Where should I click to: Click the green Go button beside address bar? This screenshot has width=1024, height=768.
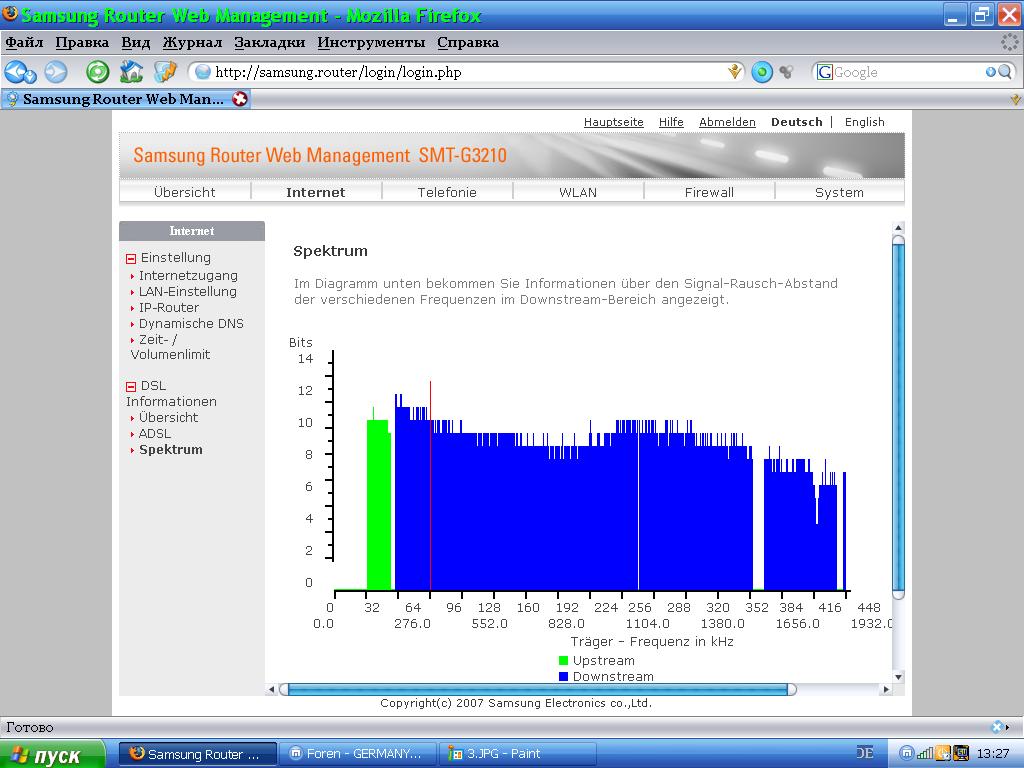[762, 72]
